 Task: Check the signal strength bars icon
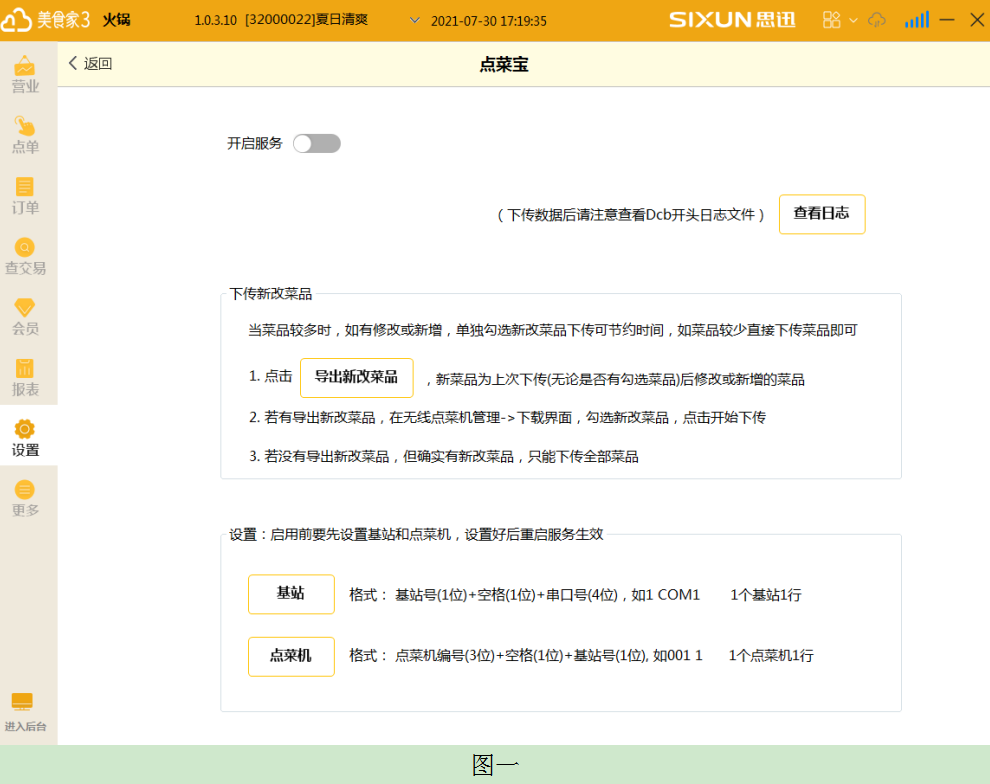click(x=917, y=20)
